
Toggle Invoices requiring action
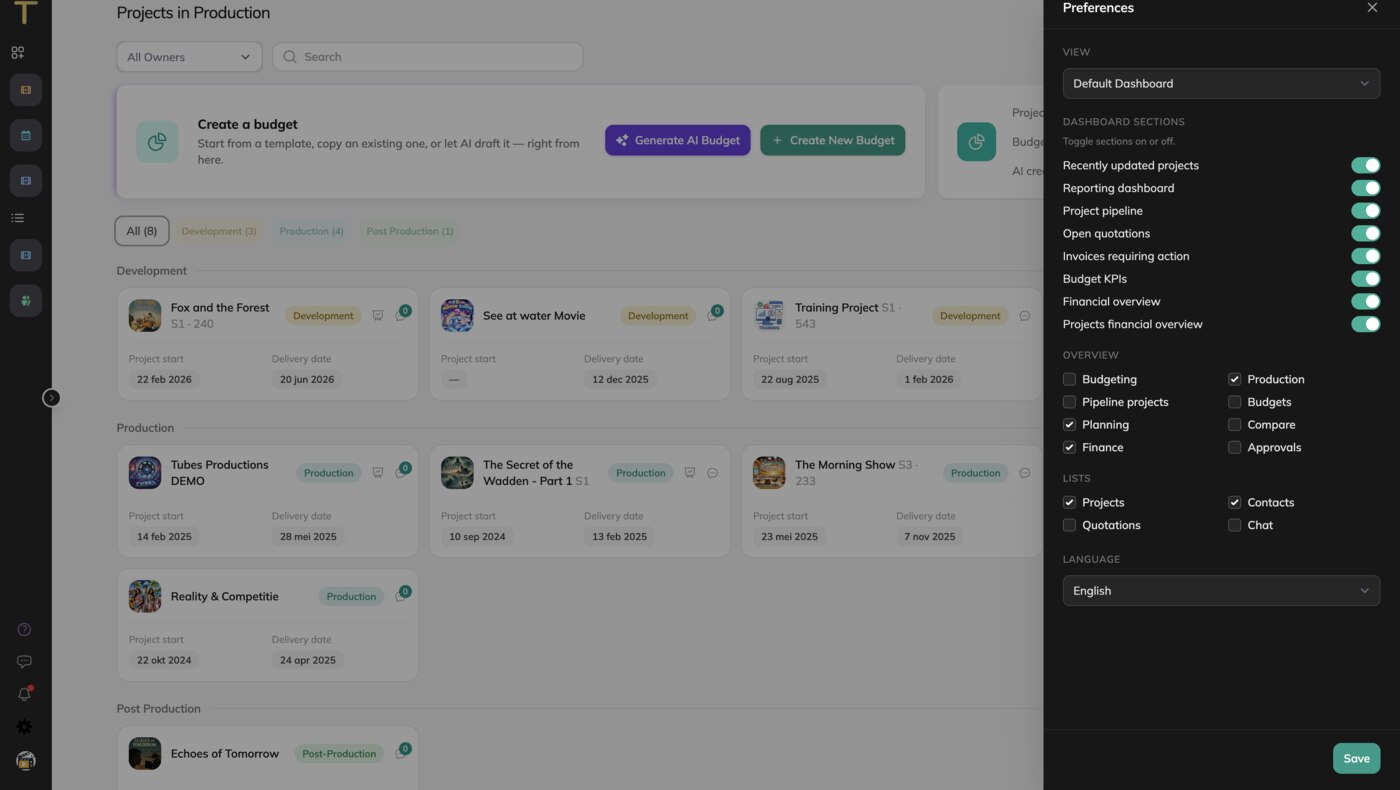pyautogui.click(x=1365, y=256)
